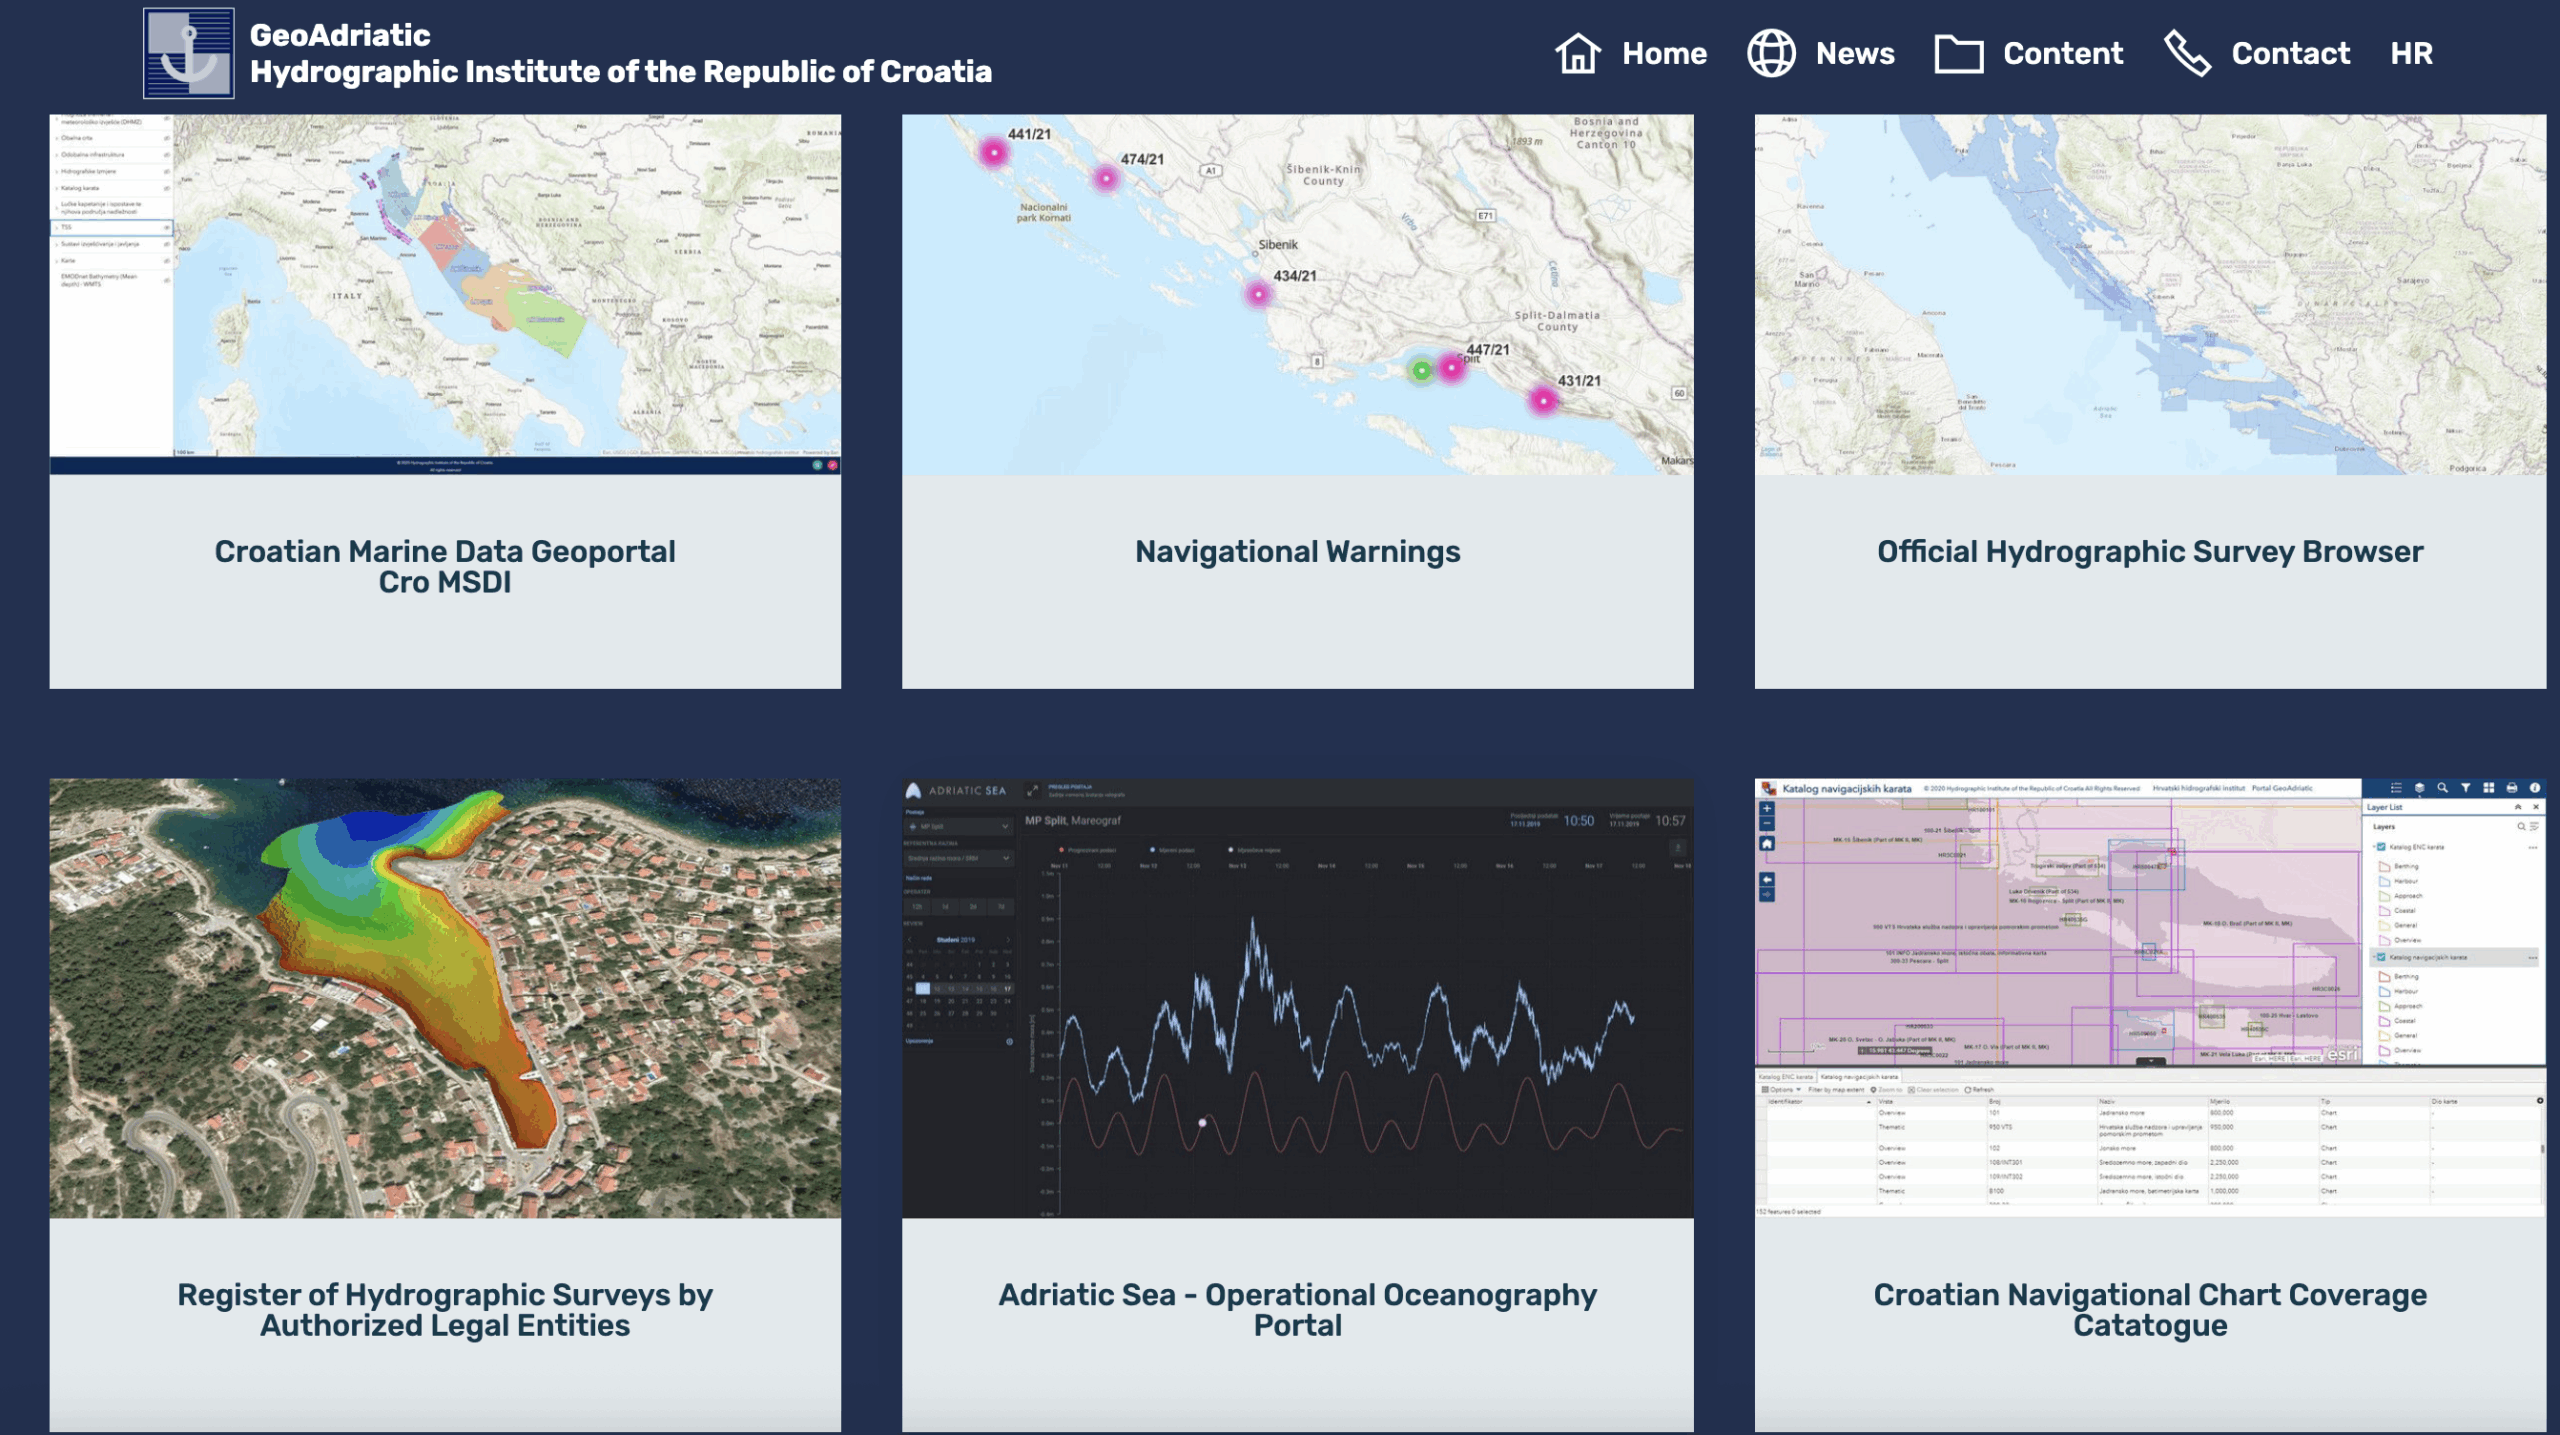
Task: Click the Home house icon
Action: click(x=1578, y=53)
